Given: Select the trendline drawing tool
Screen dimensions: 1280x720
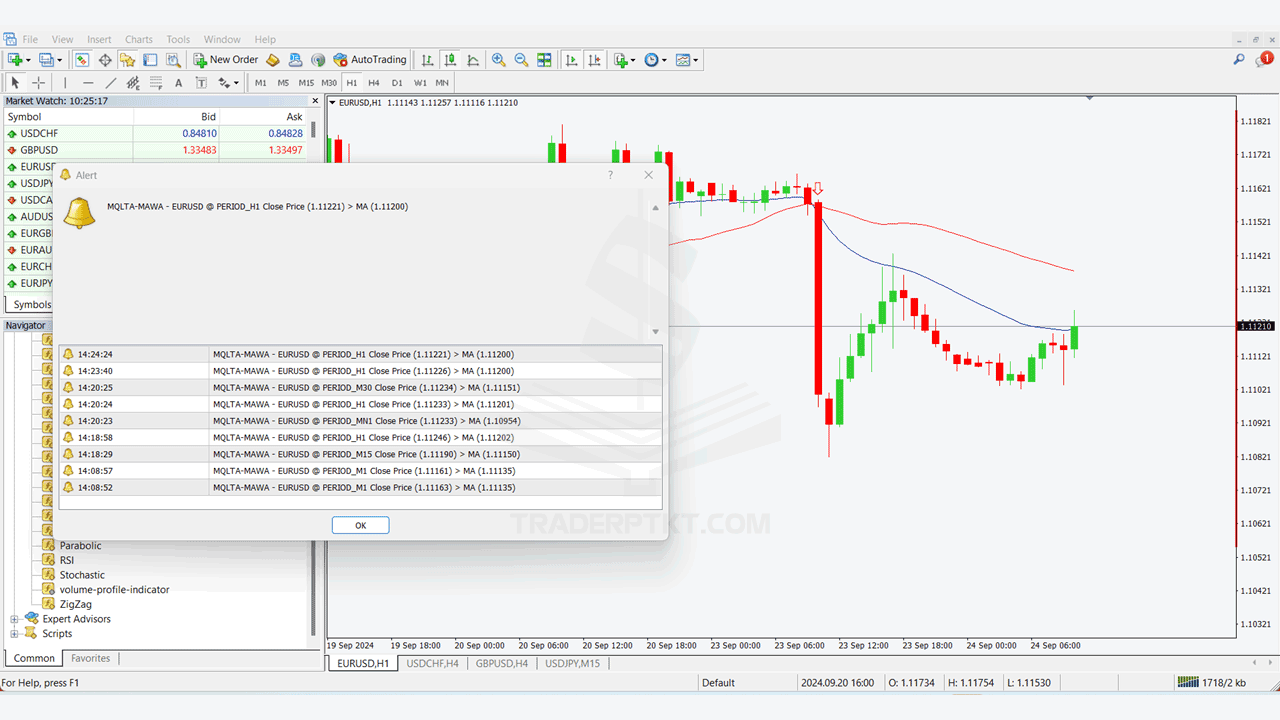Looking at the screenshot, I should tap(111, 83).
